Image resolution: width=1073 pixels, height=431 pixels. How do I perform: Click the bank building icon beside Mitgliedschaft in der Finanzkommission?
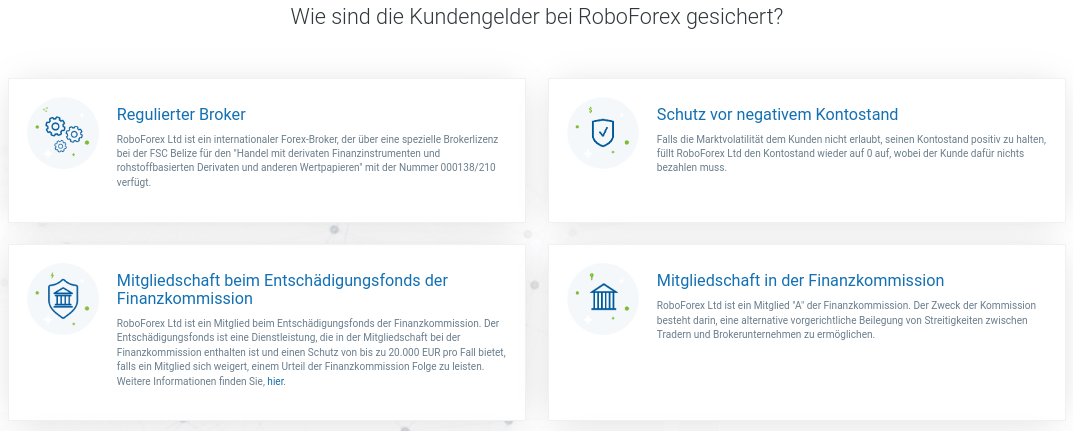pyautogui.click(x=603, y=299)
